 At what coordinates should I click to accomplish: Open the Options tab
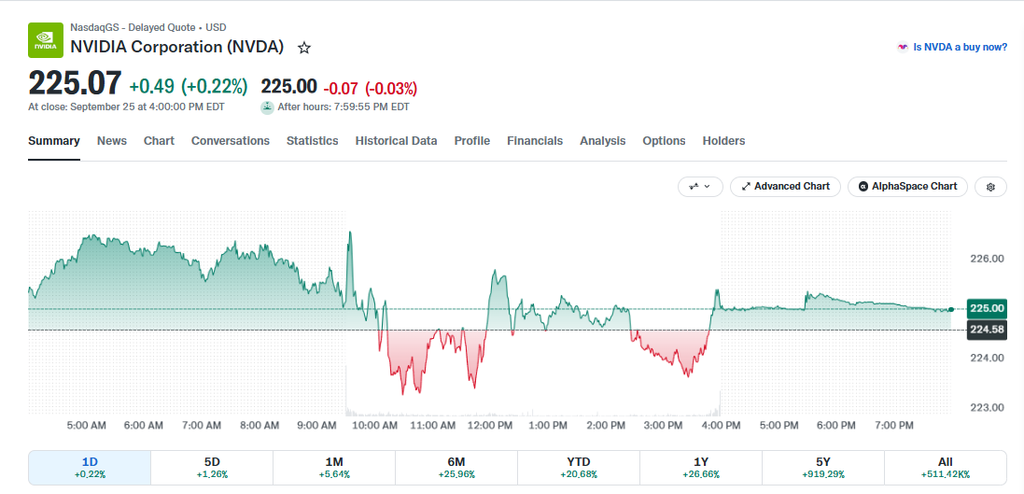pyautogui.click(x=664, y=141)
